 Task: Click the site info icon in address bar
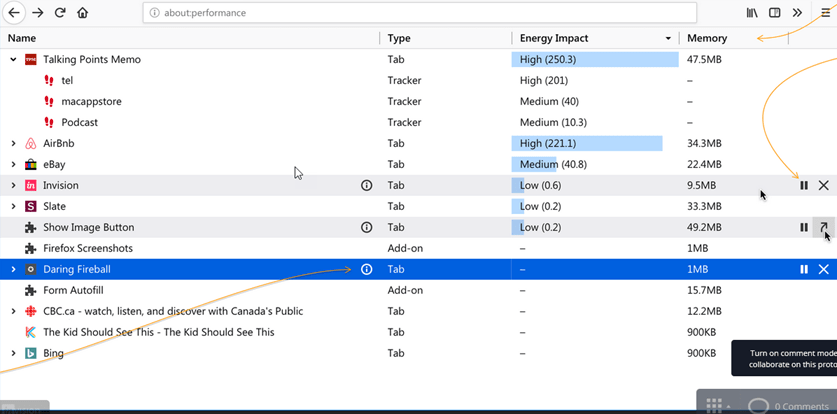coord(154,13)
